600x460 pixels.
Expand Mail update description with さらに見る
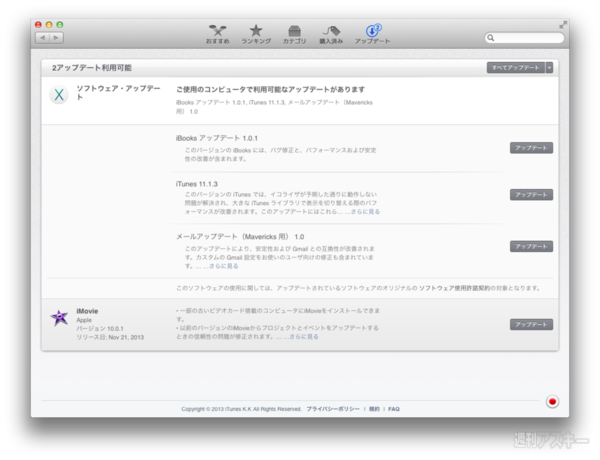(224, 266)
